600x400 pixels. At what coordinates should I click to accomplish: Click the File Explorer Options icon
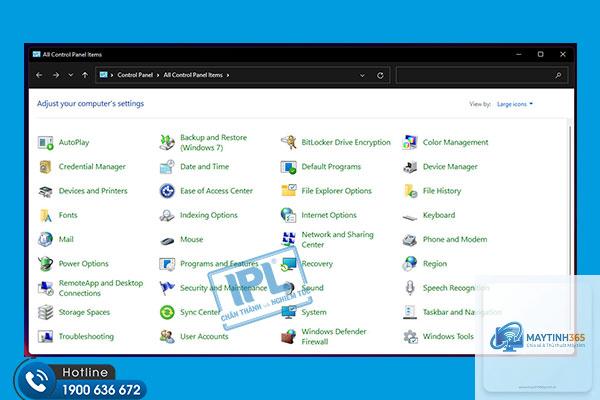coord(288,191)
